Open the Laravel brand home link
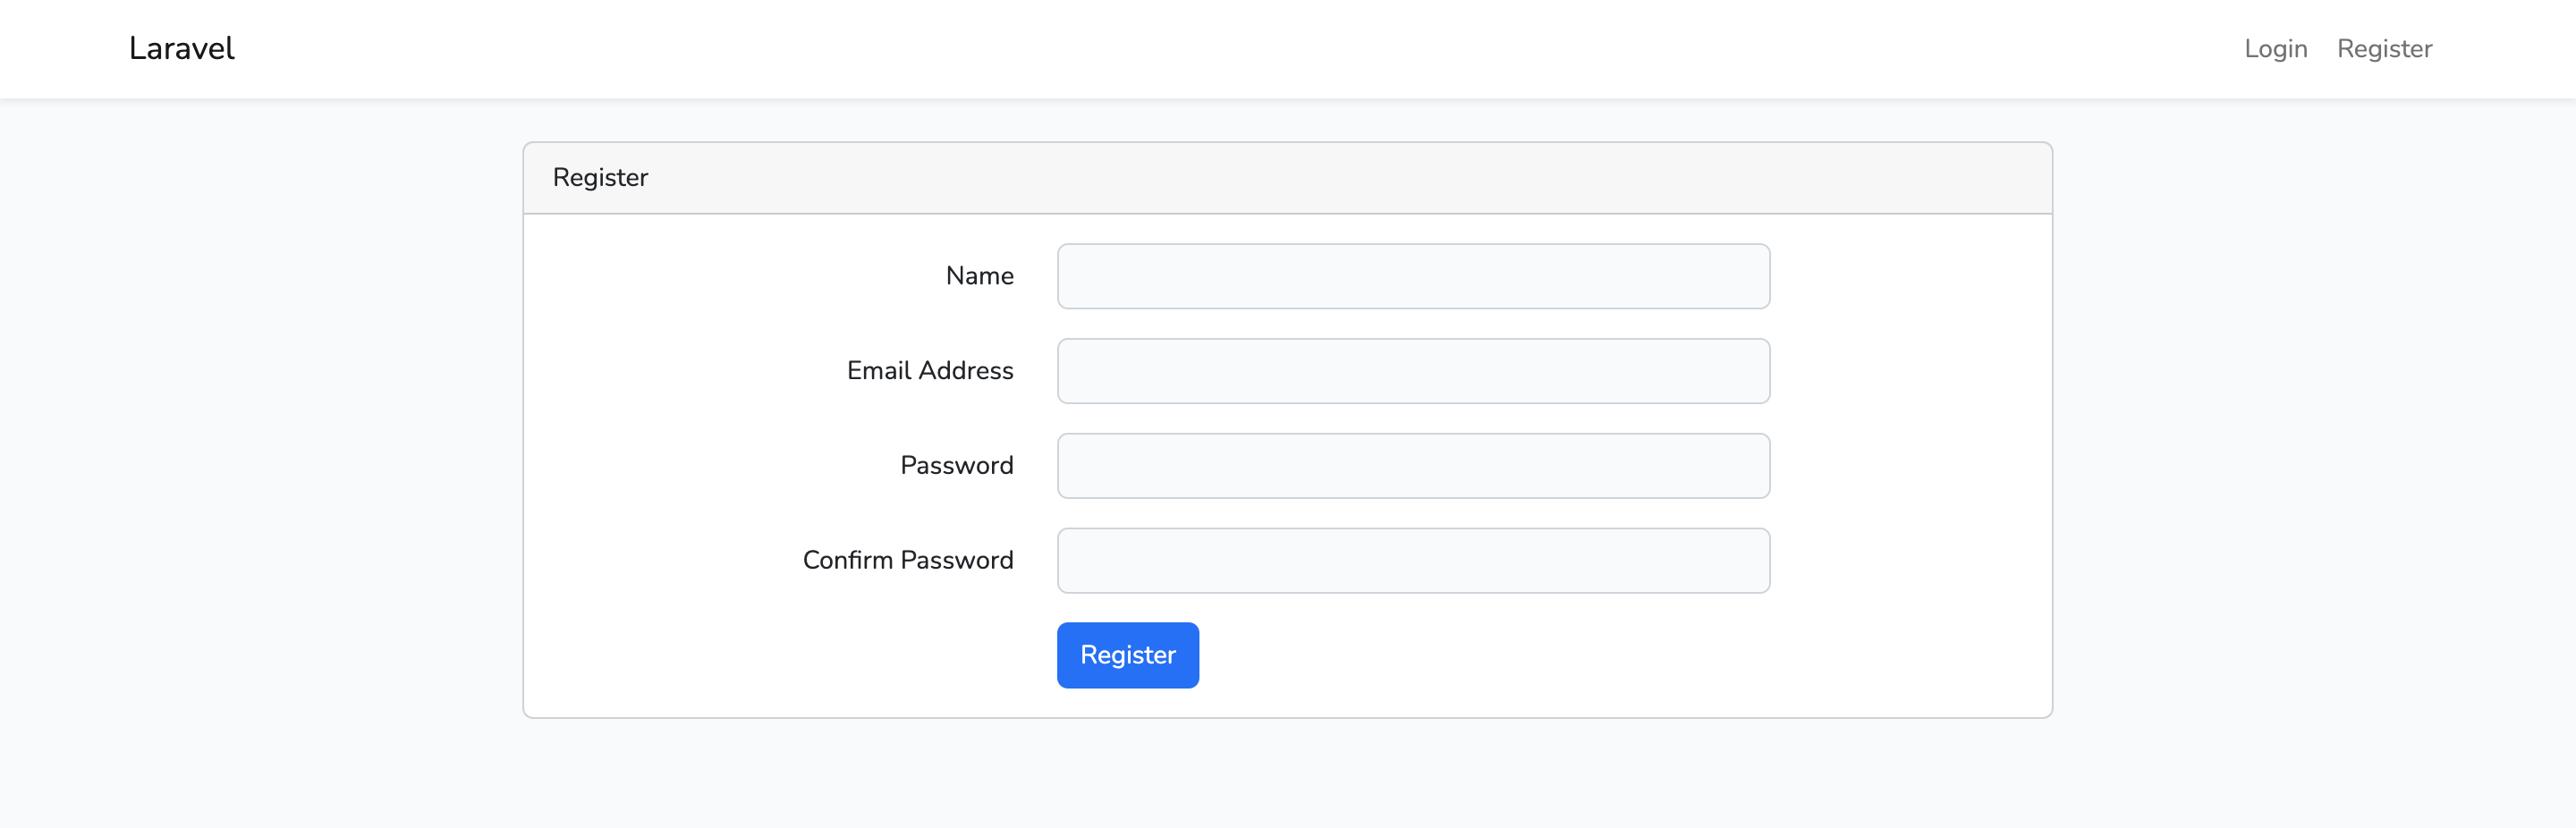This screenshot has width=2576, height=828. pyautogui.click(x=181, y=48)
